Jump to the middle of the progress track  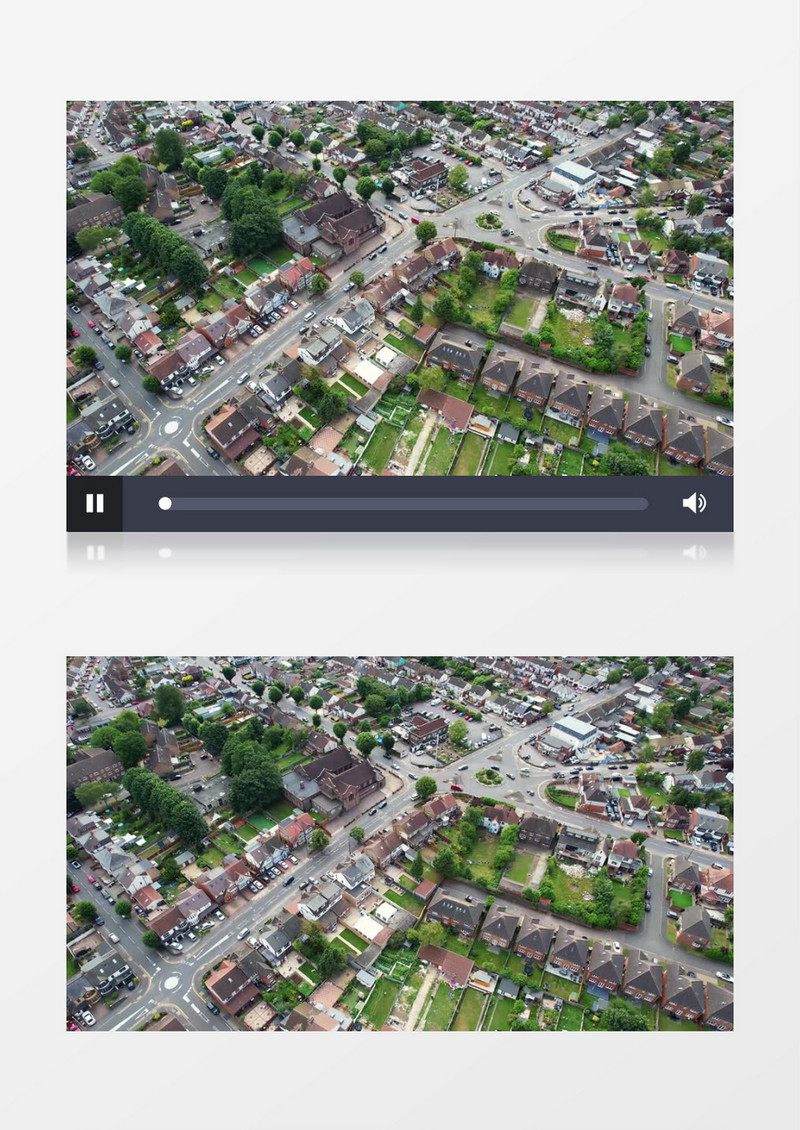coord(403,504)
